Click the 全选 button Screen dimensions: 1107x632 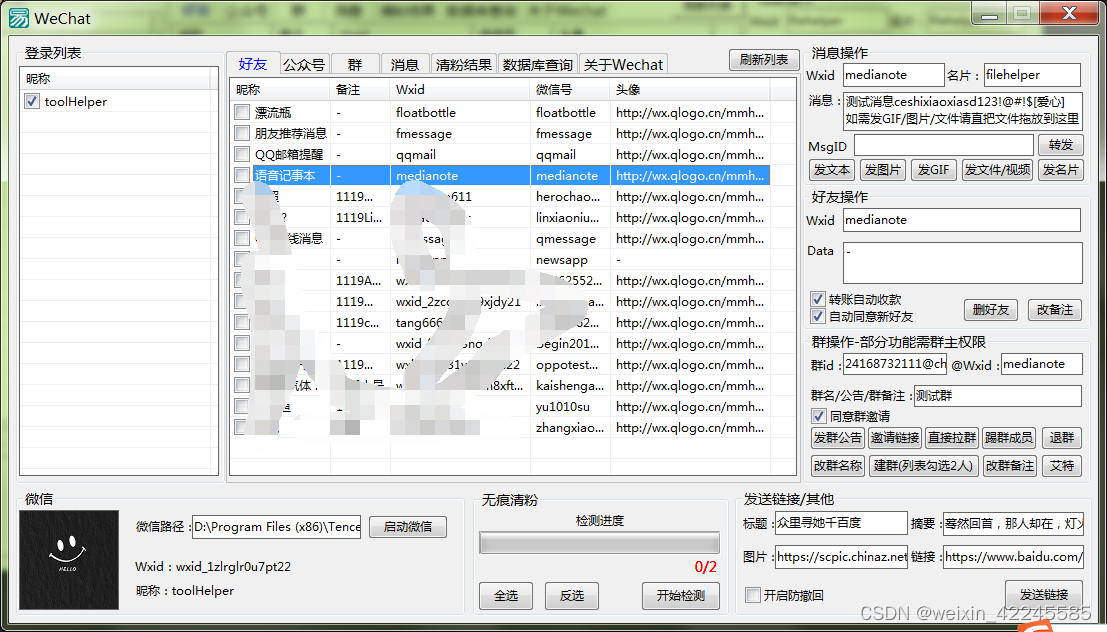point(505,595)
